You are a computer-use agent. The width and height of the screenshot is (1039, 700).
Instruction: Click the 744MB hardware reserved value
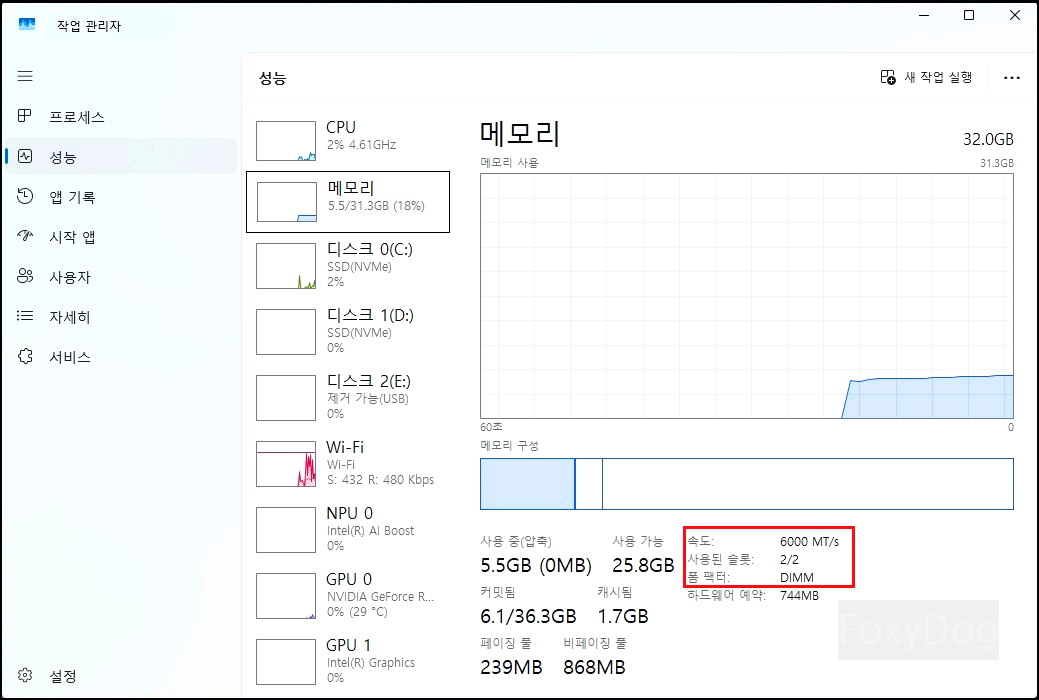click(799, 595)
